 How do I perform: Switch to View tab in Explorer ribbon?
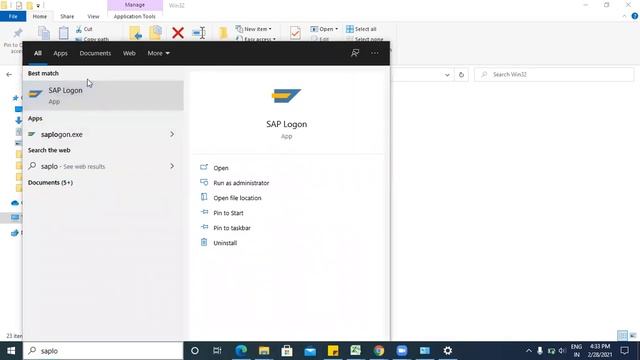93,16
